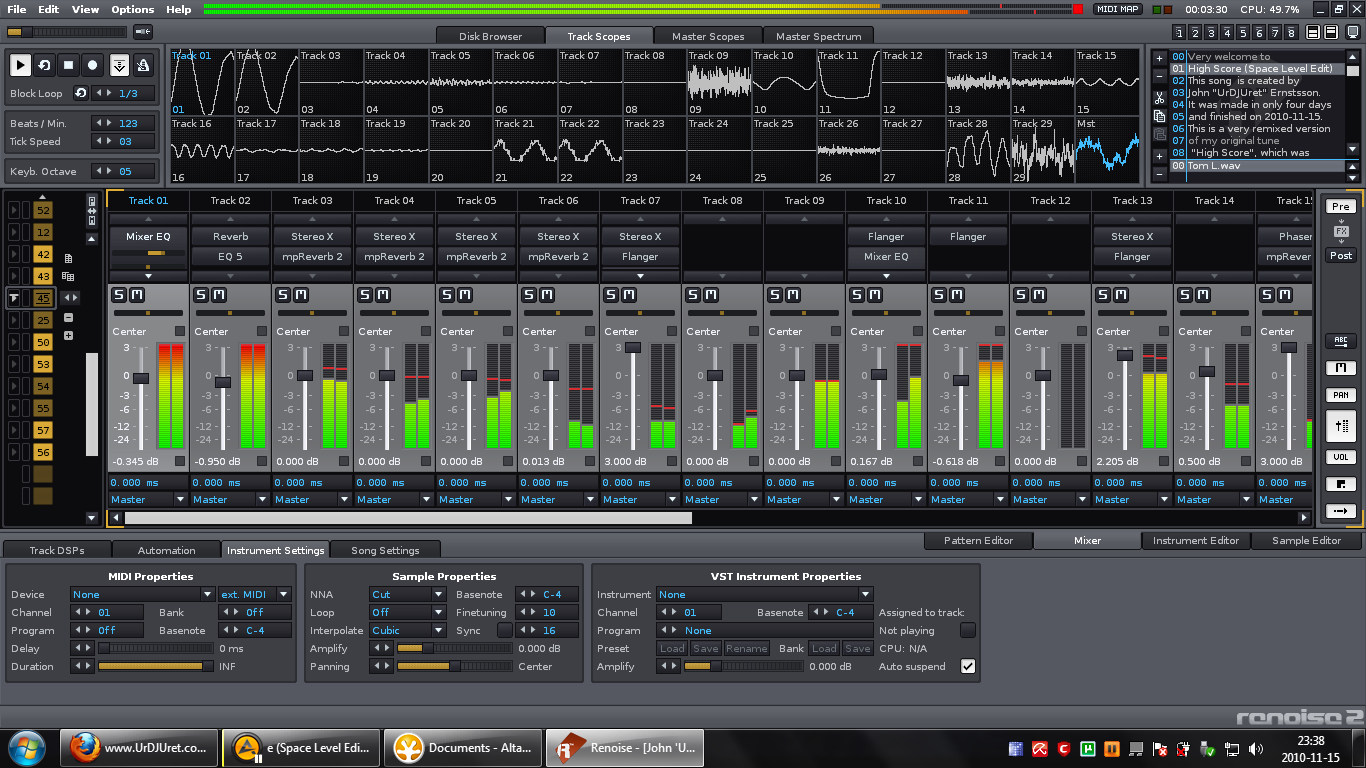Click the Firefox taskbar button
The image size is (1366, 768).
point(139,747)
